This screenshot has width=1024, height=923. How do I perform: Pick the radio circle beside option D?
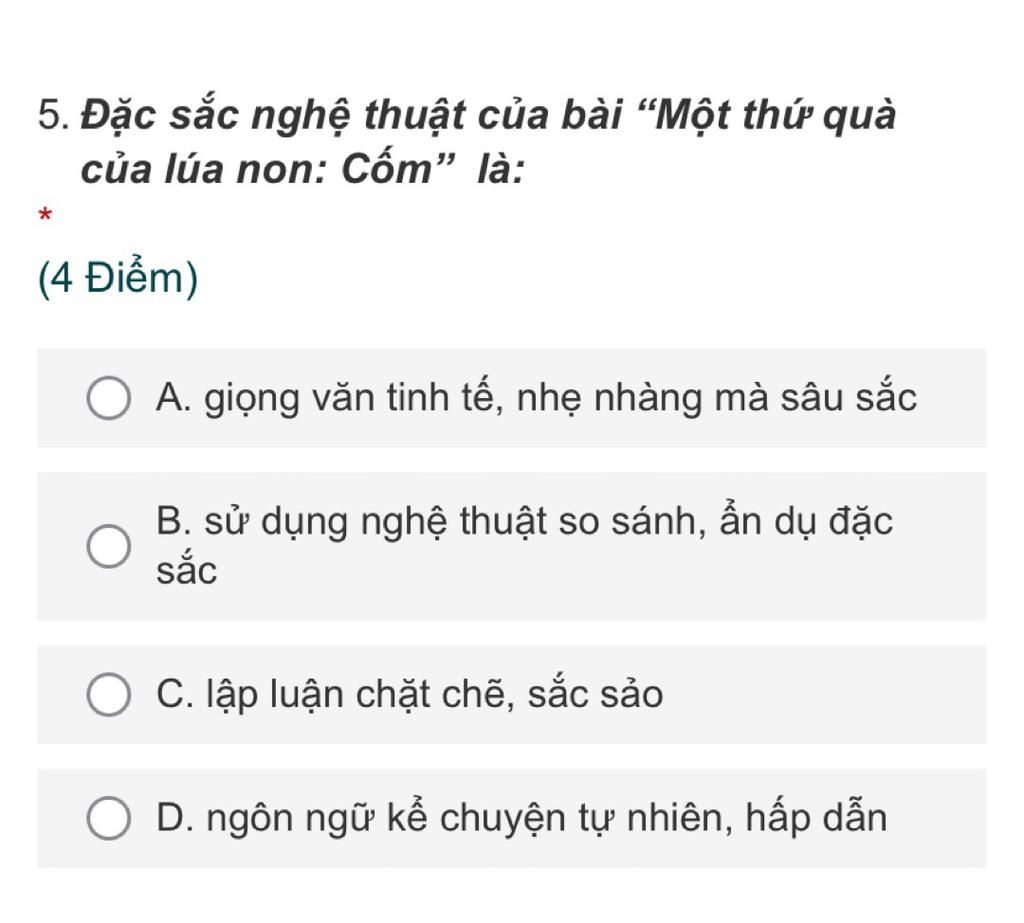point(108,819)
